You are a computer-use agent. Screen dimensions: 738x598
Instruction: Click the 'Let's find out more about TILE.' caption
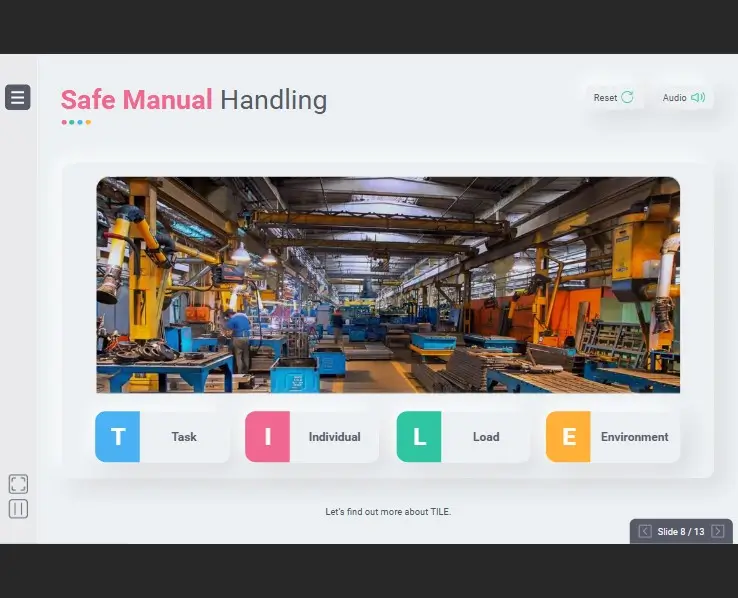click(x=388, y=511)
